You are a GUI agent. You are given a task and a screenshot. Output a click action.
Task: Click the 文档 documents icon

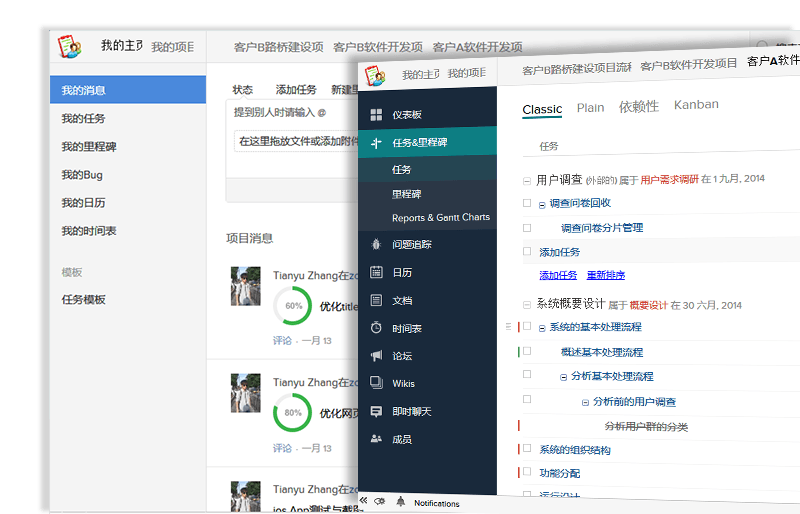(376, 300)
